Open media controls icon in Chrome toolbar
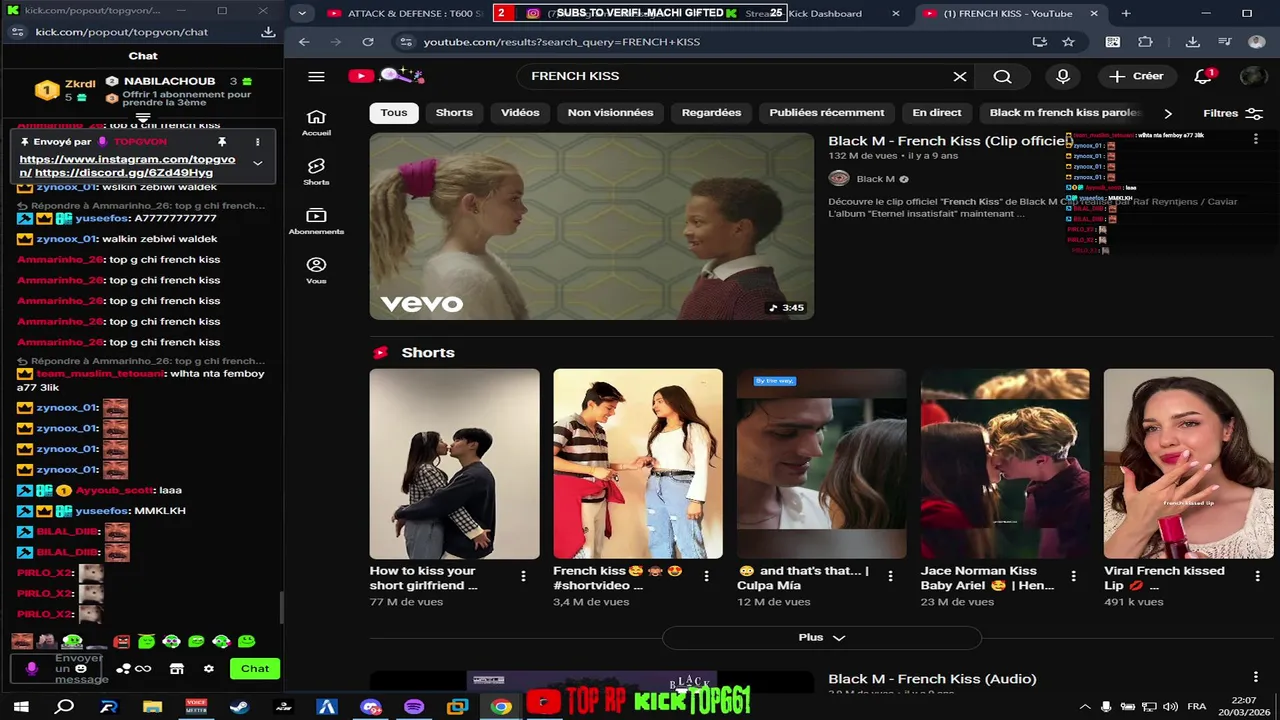The width and height of the screenshot is (1280, 720). tap(1225, 42)
